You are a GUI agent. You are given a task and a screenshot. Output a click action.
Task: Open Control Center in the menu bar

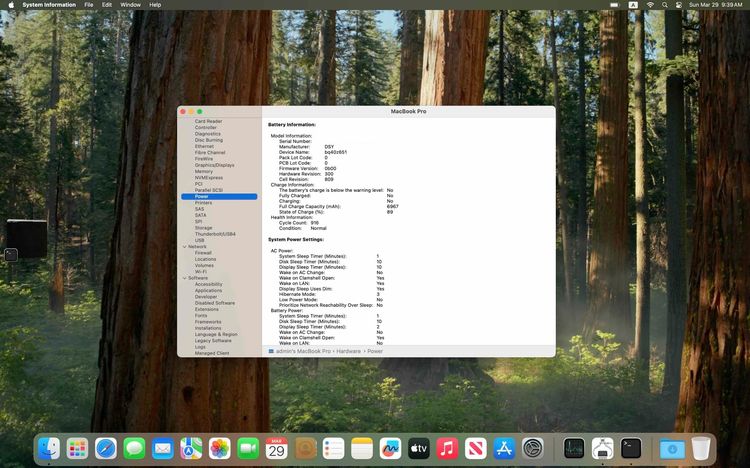(678, 5)
